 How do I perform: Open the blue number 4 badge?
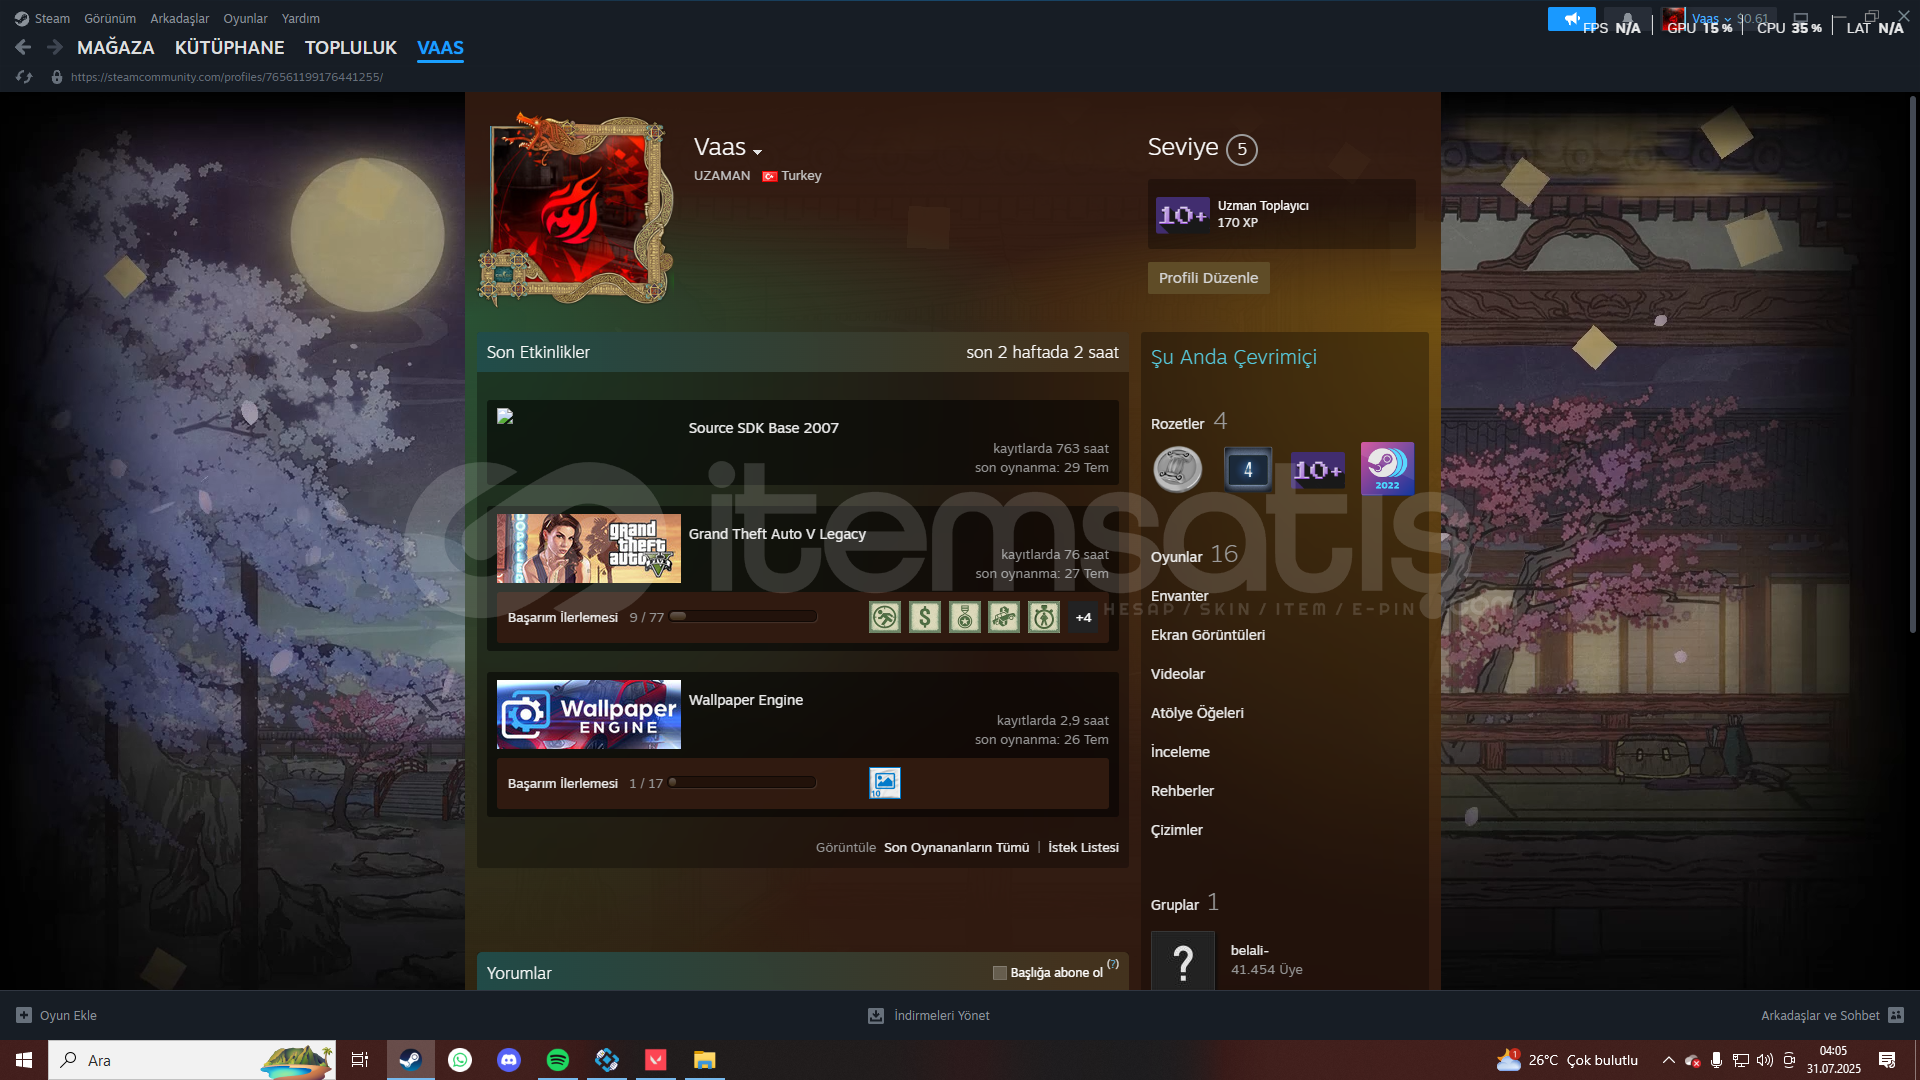(1248, 469)
